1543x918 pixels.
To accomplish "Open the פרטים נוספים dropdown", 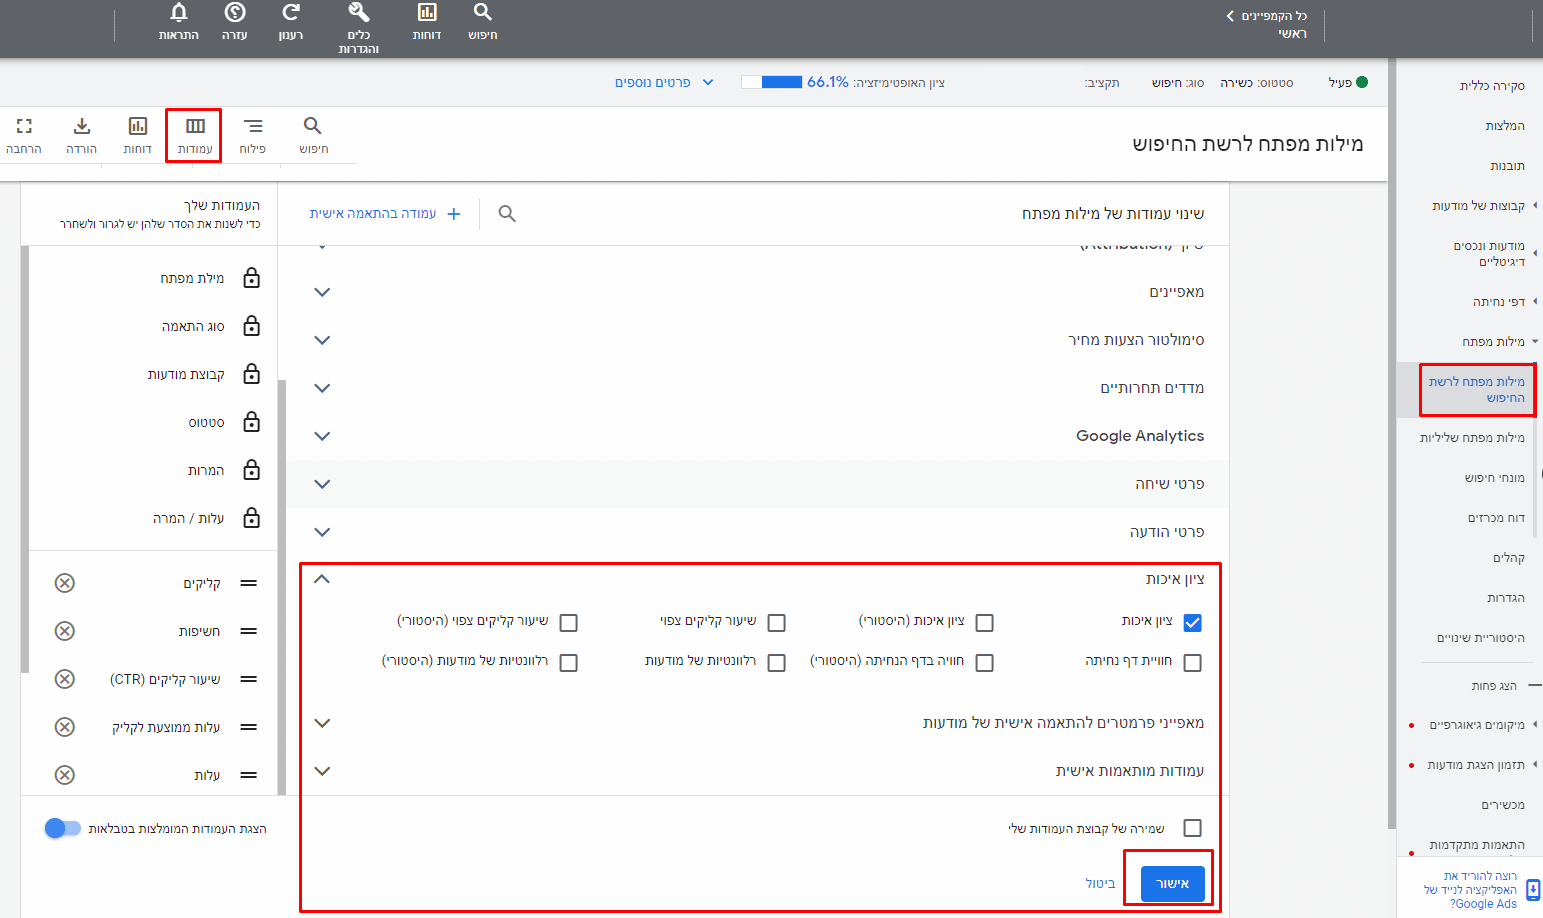I will pyautogui.click(x=664, y=82).
